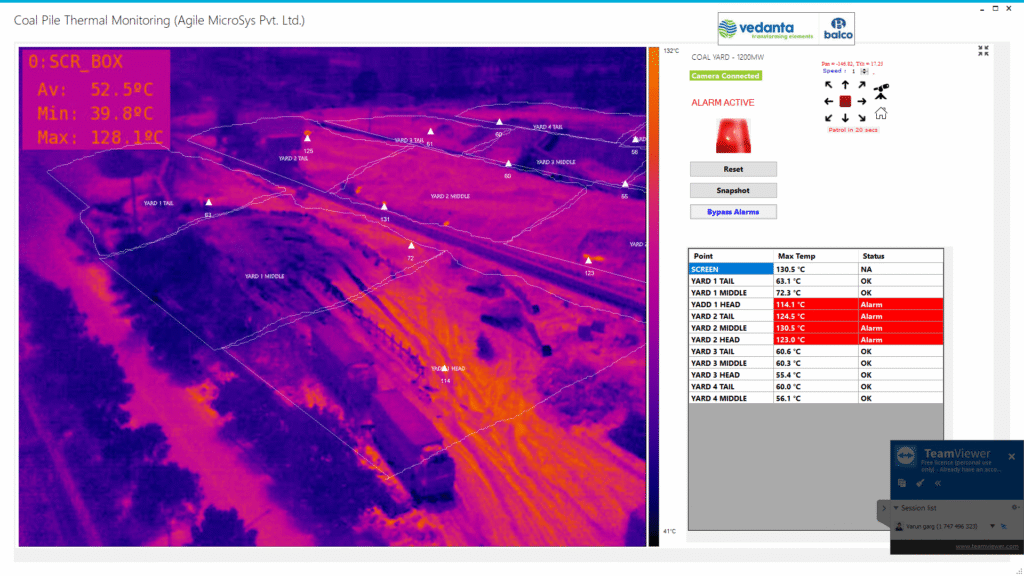The width and height of the screenshot is (1024, 576).
Task: Capture an image with the Snapshot button
Action: tap(732, 189)
